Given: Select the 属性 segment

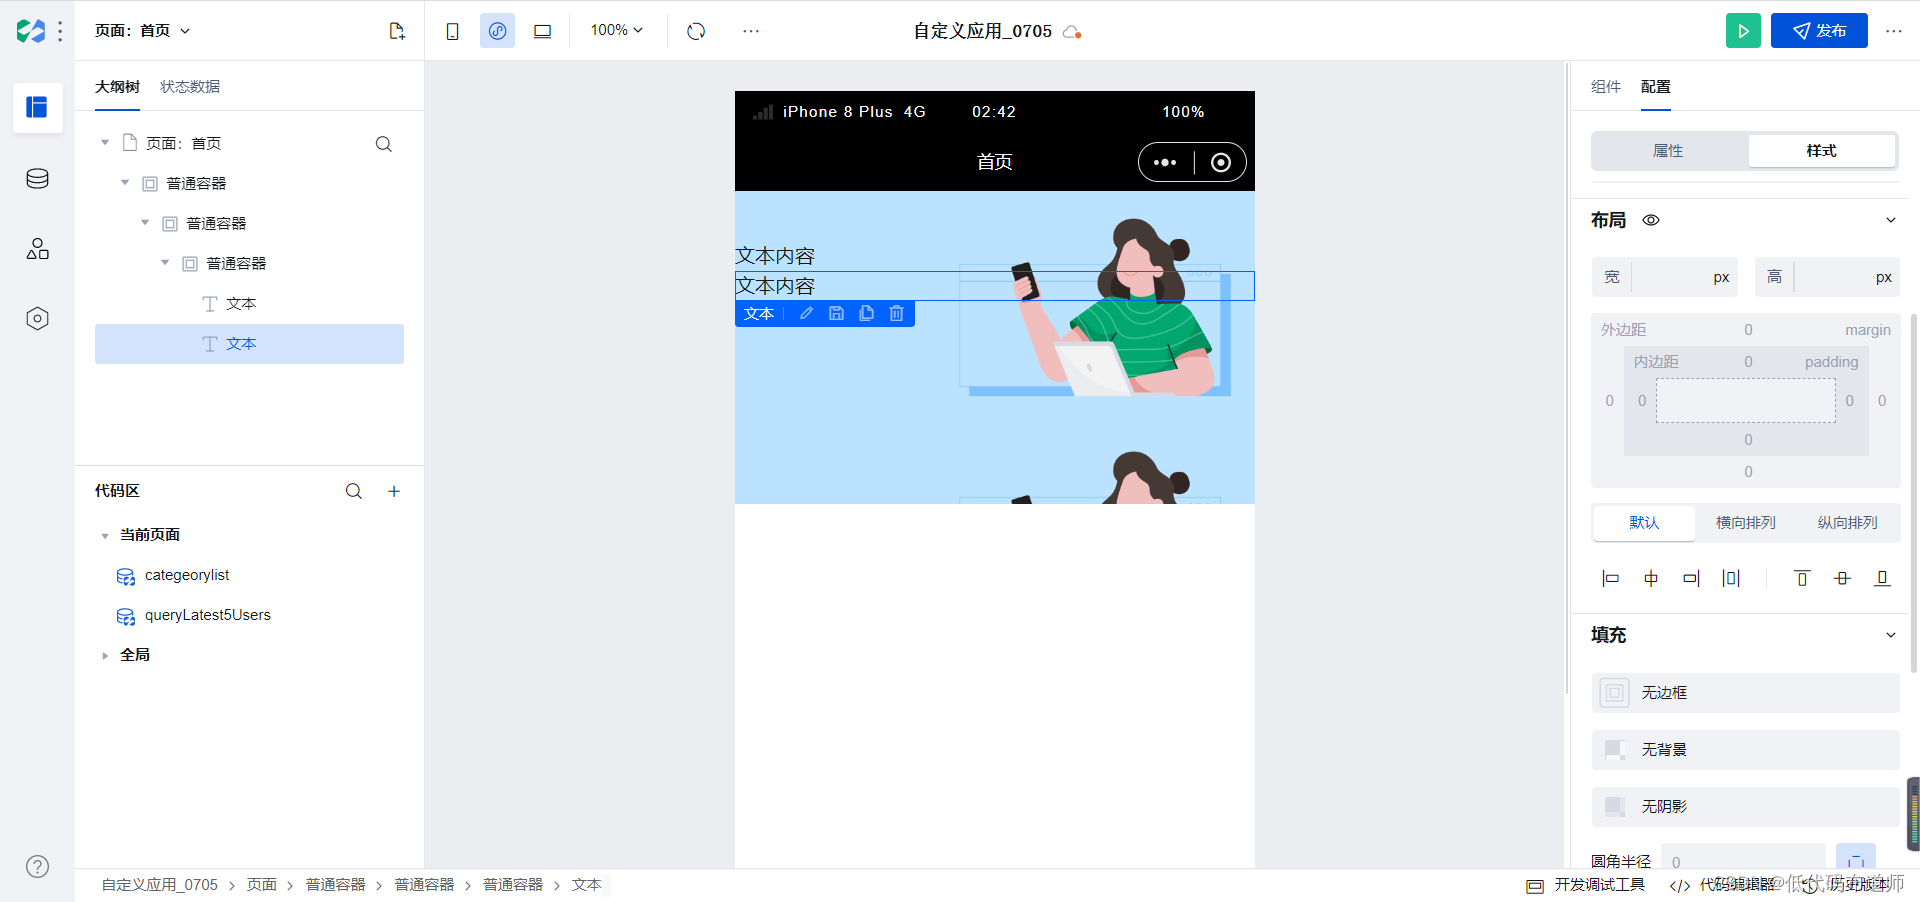Looking at the screenshot, I should tap(1668, 151).
